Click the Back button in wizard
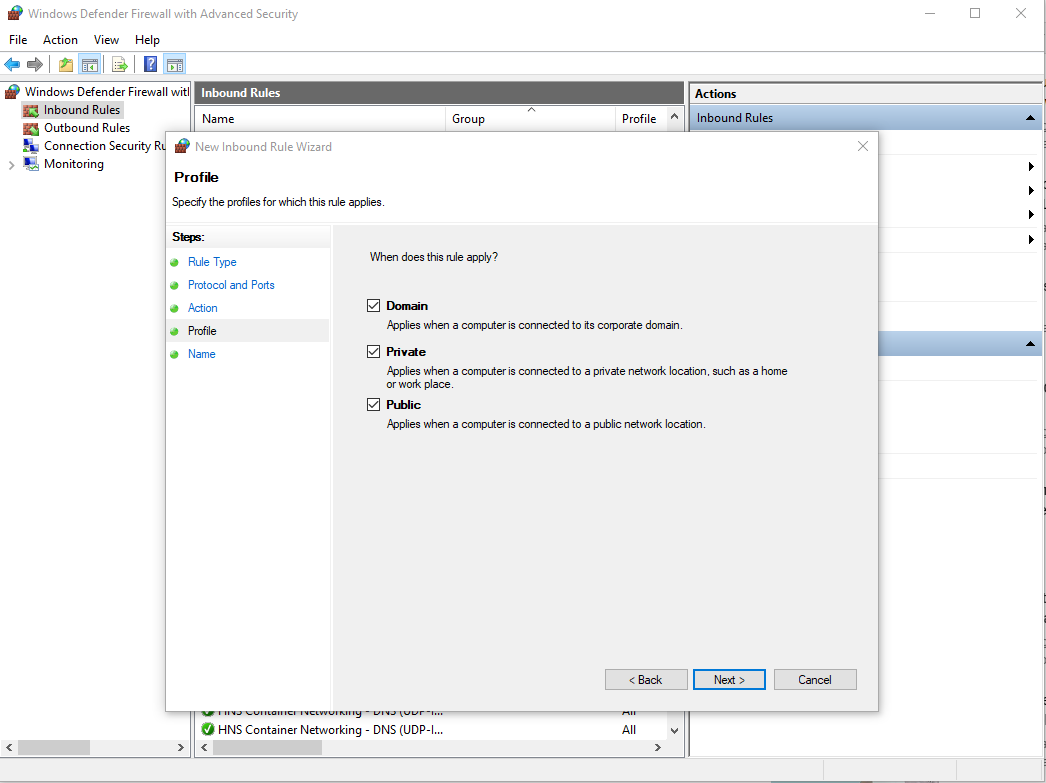The width and height of the screenshot is (1046, 783). [x=646, y=680]
